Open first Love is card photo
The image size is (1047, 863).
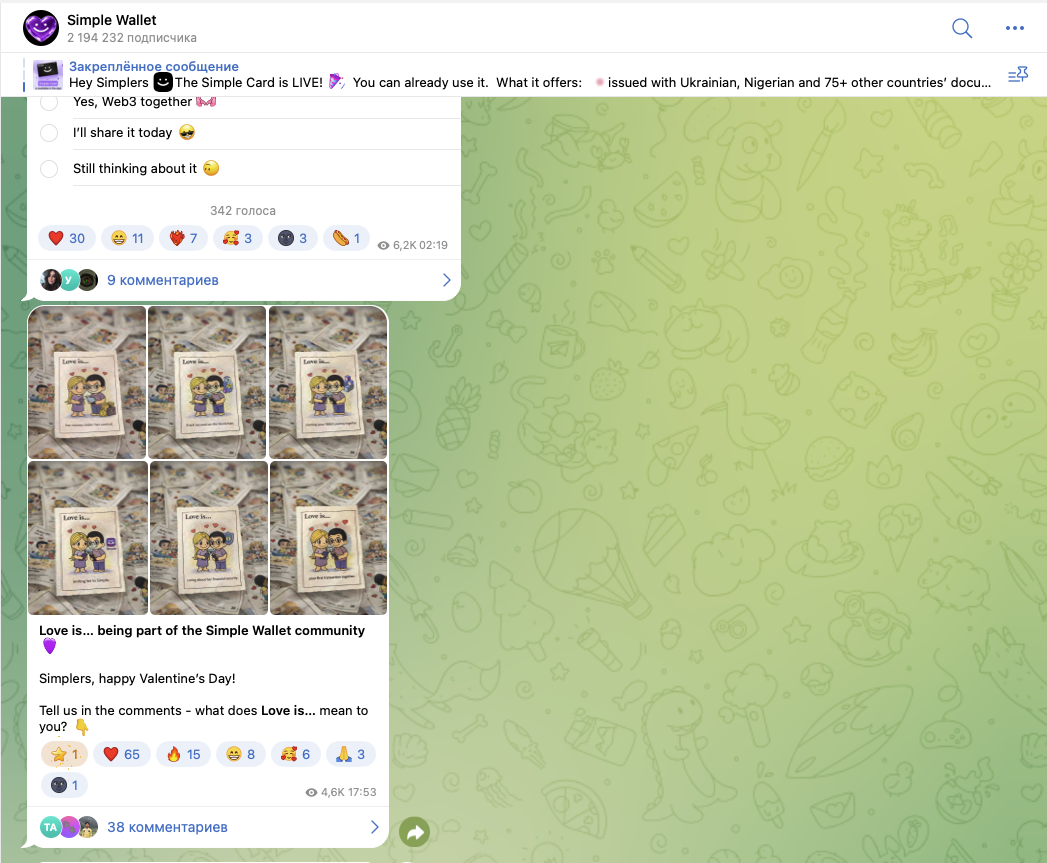point(87,382)
